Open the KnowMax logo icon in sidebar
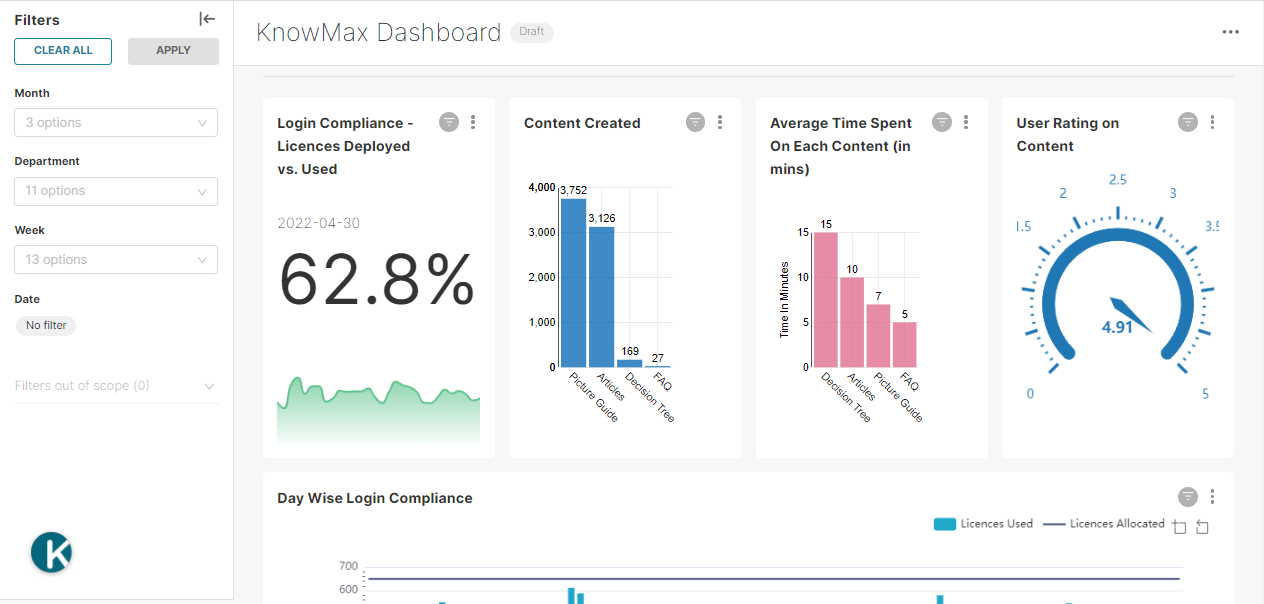 point(51,552)
